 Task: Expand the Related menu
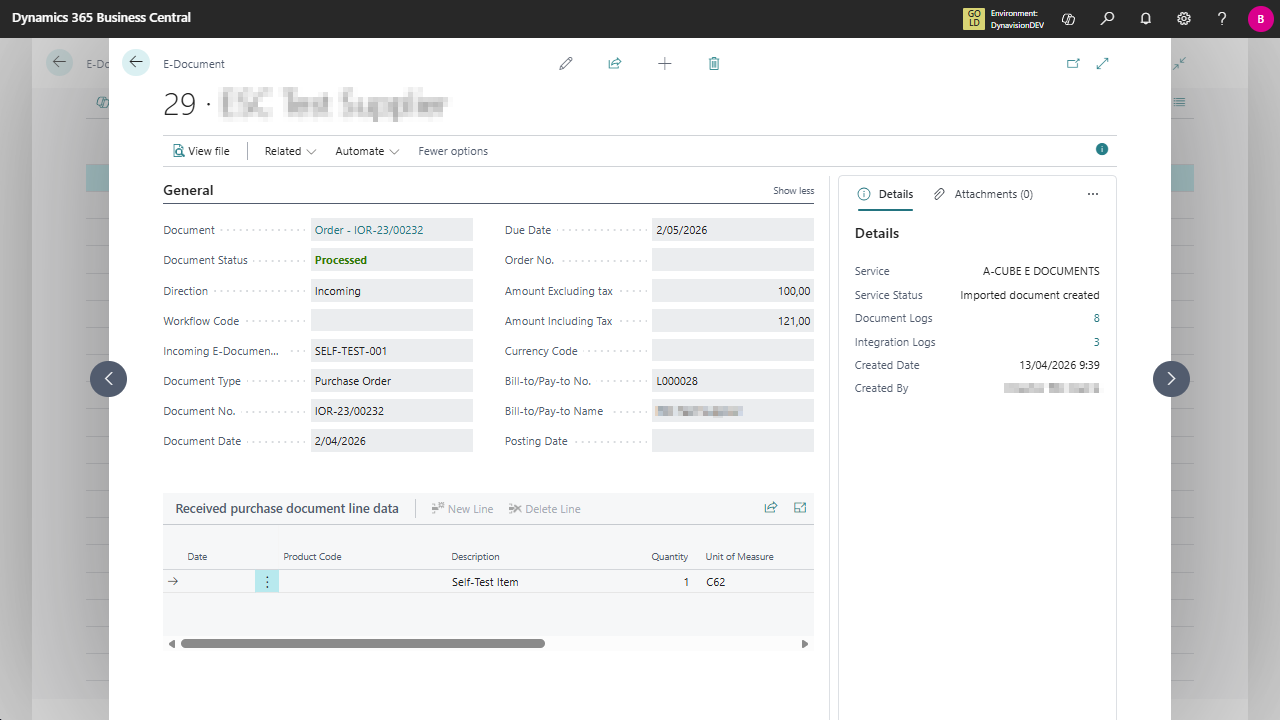(x=290, y=151)
